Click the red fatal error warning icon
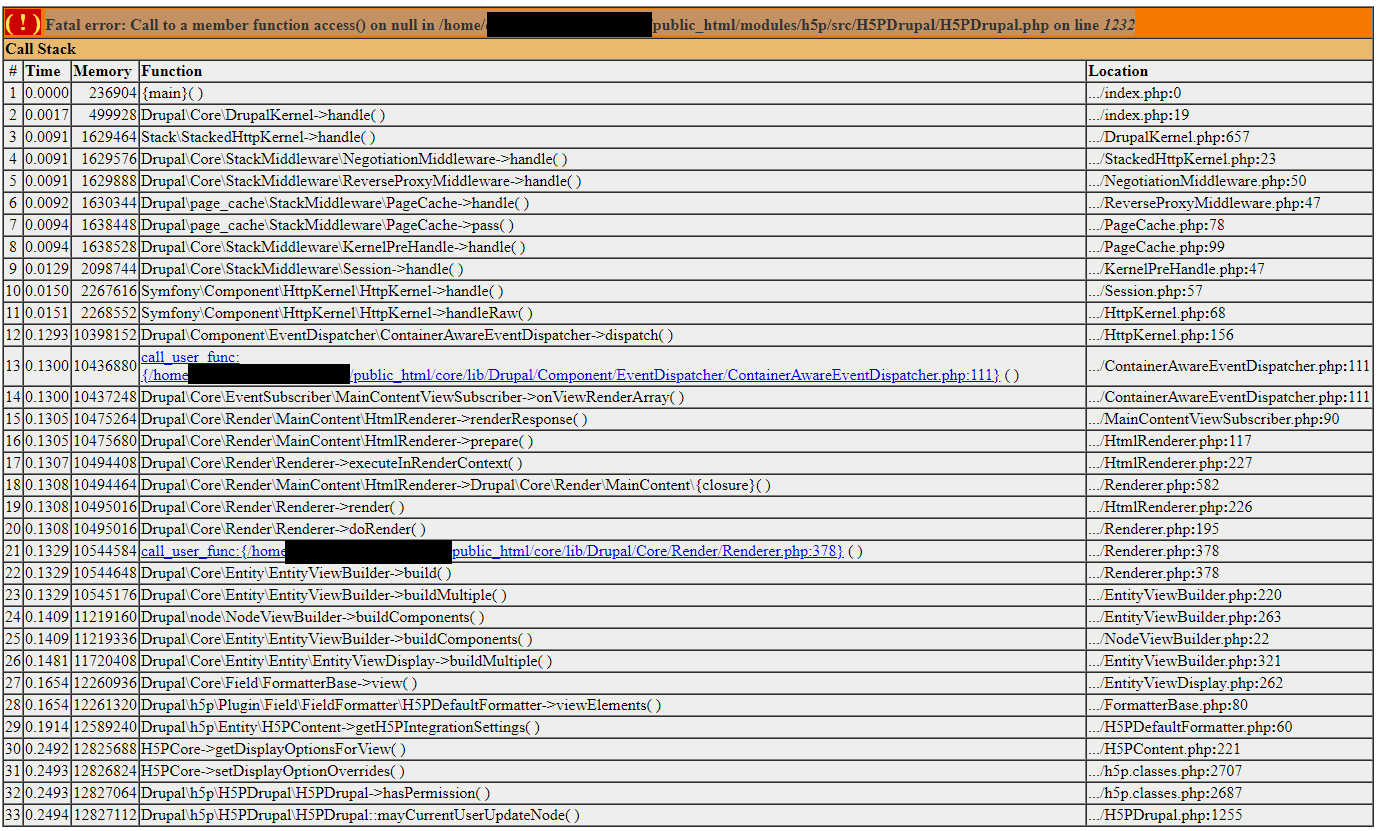 point(23,24)
